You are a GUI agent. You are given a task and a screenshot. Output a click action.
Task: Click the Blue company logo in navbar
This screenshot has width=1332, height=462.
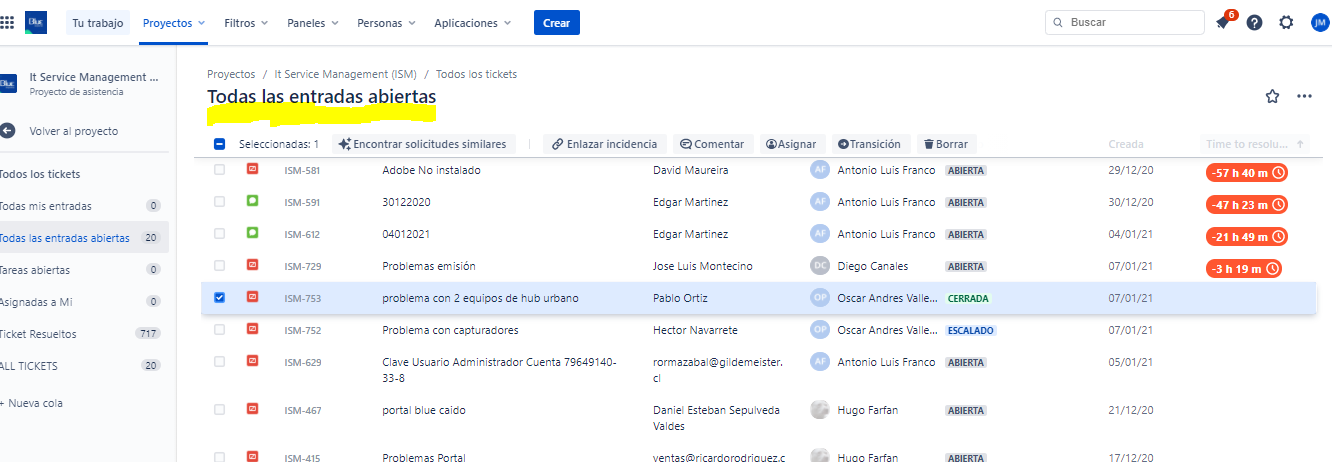click(x=36, y=22)
